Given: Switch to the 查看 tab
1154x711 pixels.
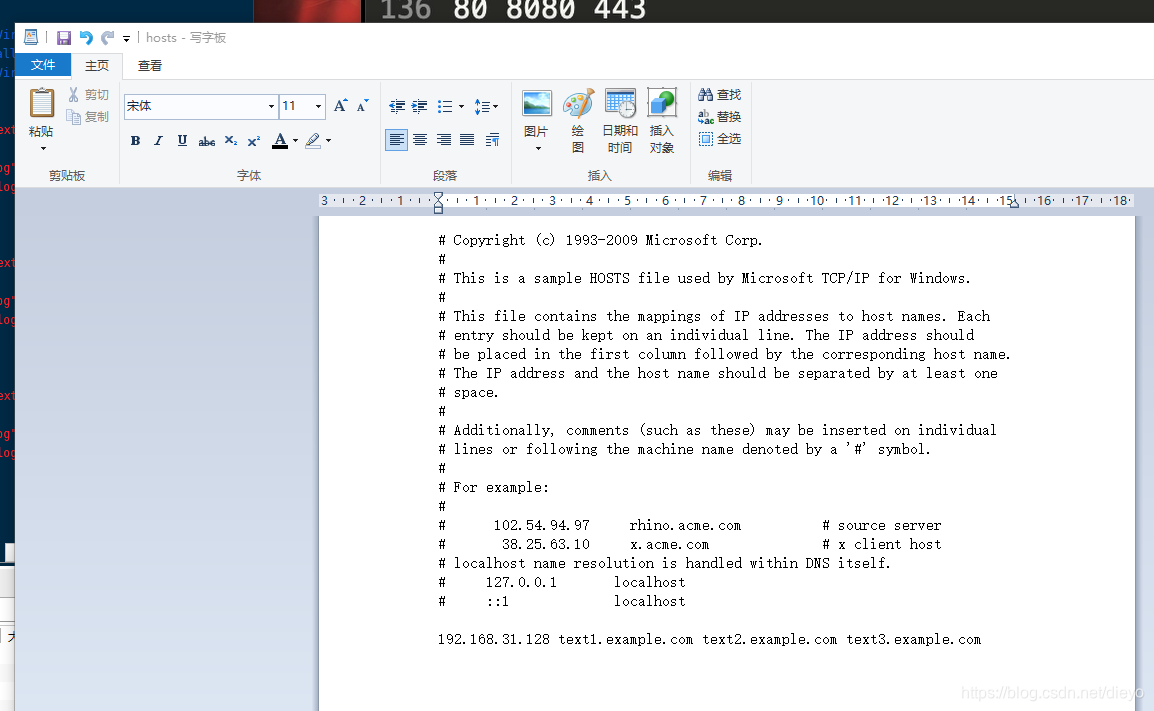Looking at the screenshot, I should click(x=149, y=66).
